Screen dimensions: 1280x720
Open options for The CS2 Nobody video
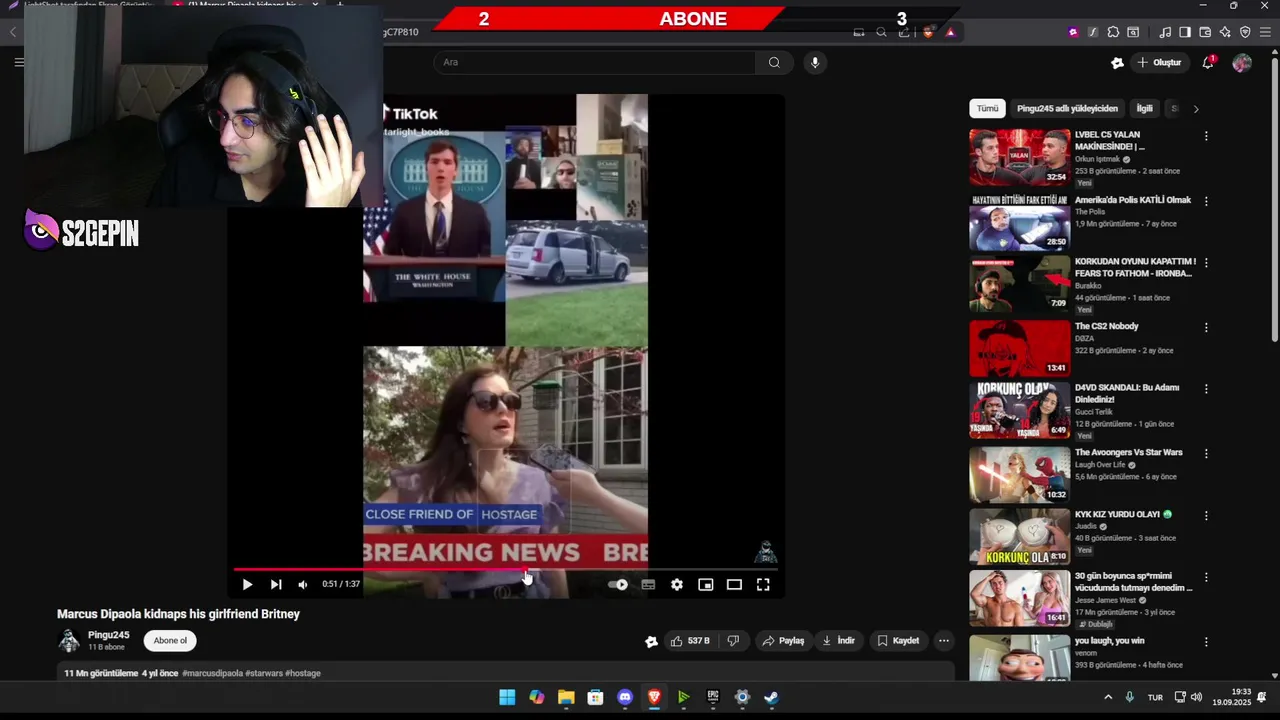click(x=1206, y=327)
